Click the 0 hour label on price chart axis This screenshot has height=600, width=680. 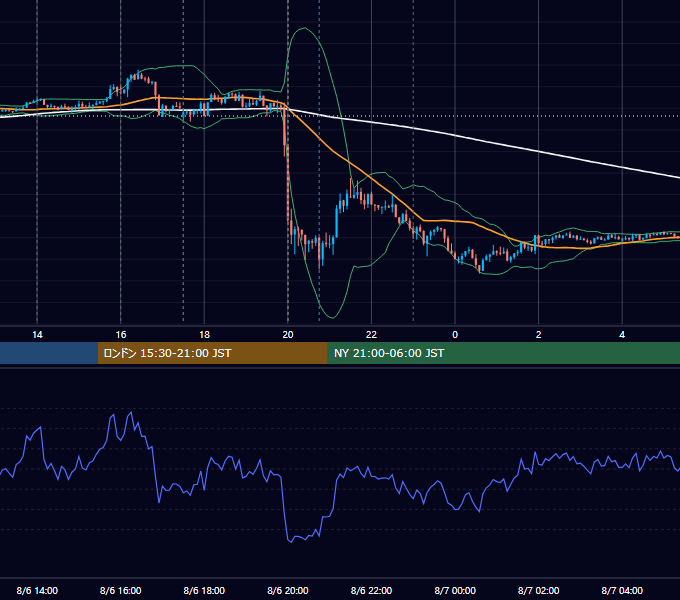coord(455,335)
